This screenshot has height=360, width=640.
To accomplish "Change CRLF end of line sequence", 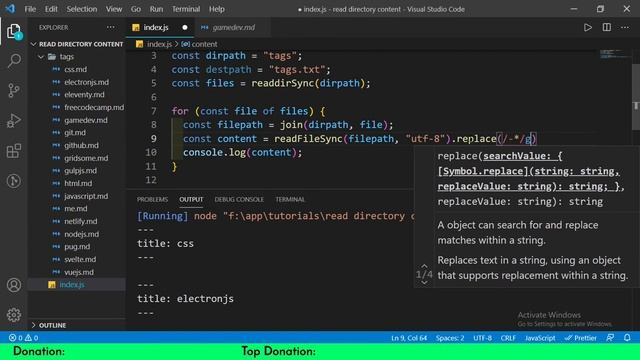I will tap(508, 338).
